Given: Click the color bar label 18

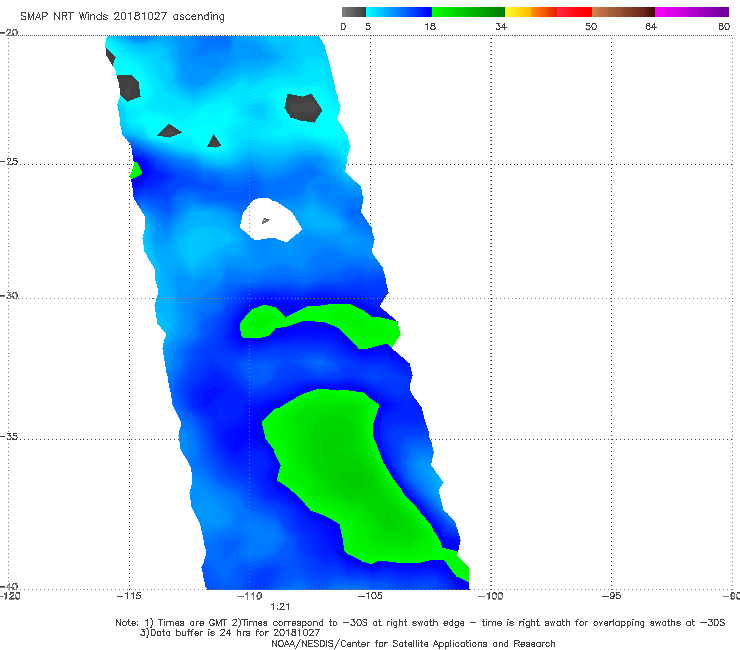Looking at the screenshot, I should coord(430,26).
